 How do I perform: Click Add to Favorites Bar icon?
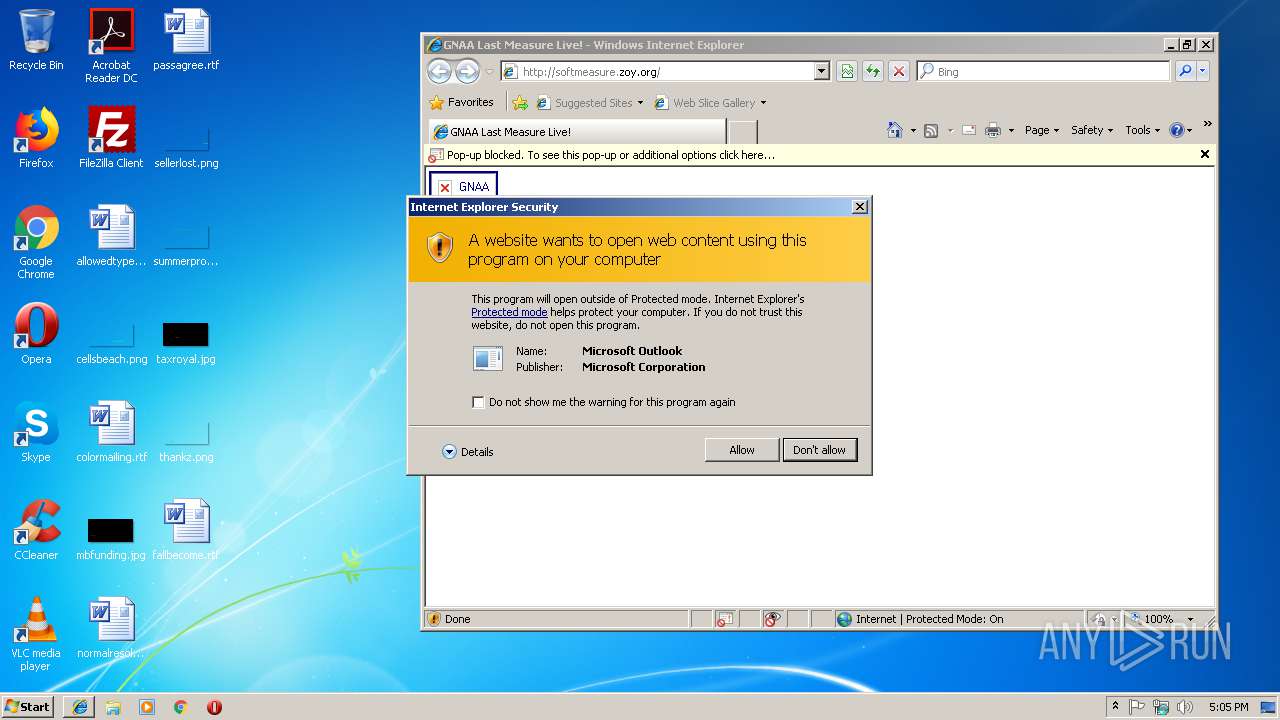click(x=520, y=102)
